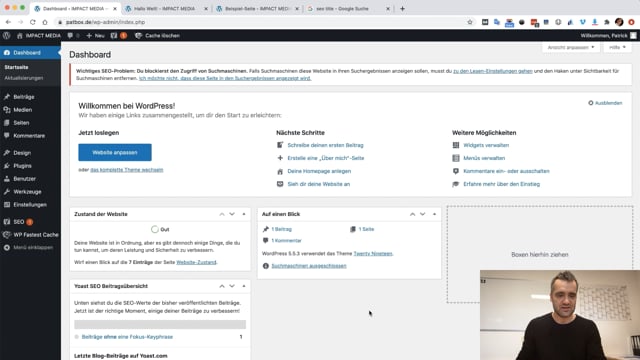The height and width of the screenshot is (360, 640).
Task: Open Willkommen, Patrick account menu
Action: [x=608, y=36]
